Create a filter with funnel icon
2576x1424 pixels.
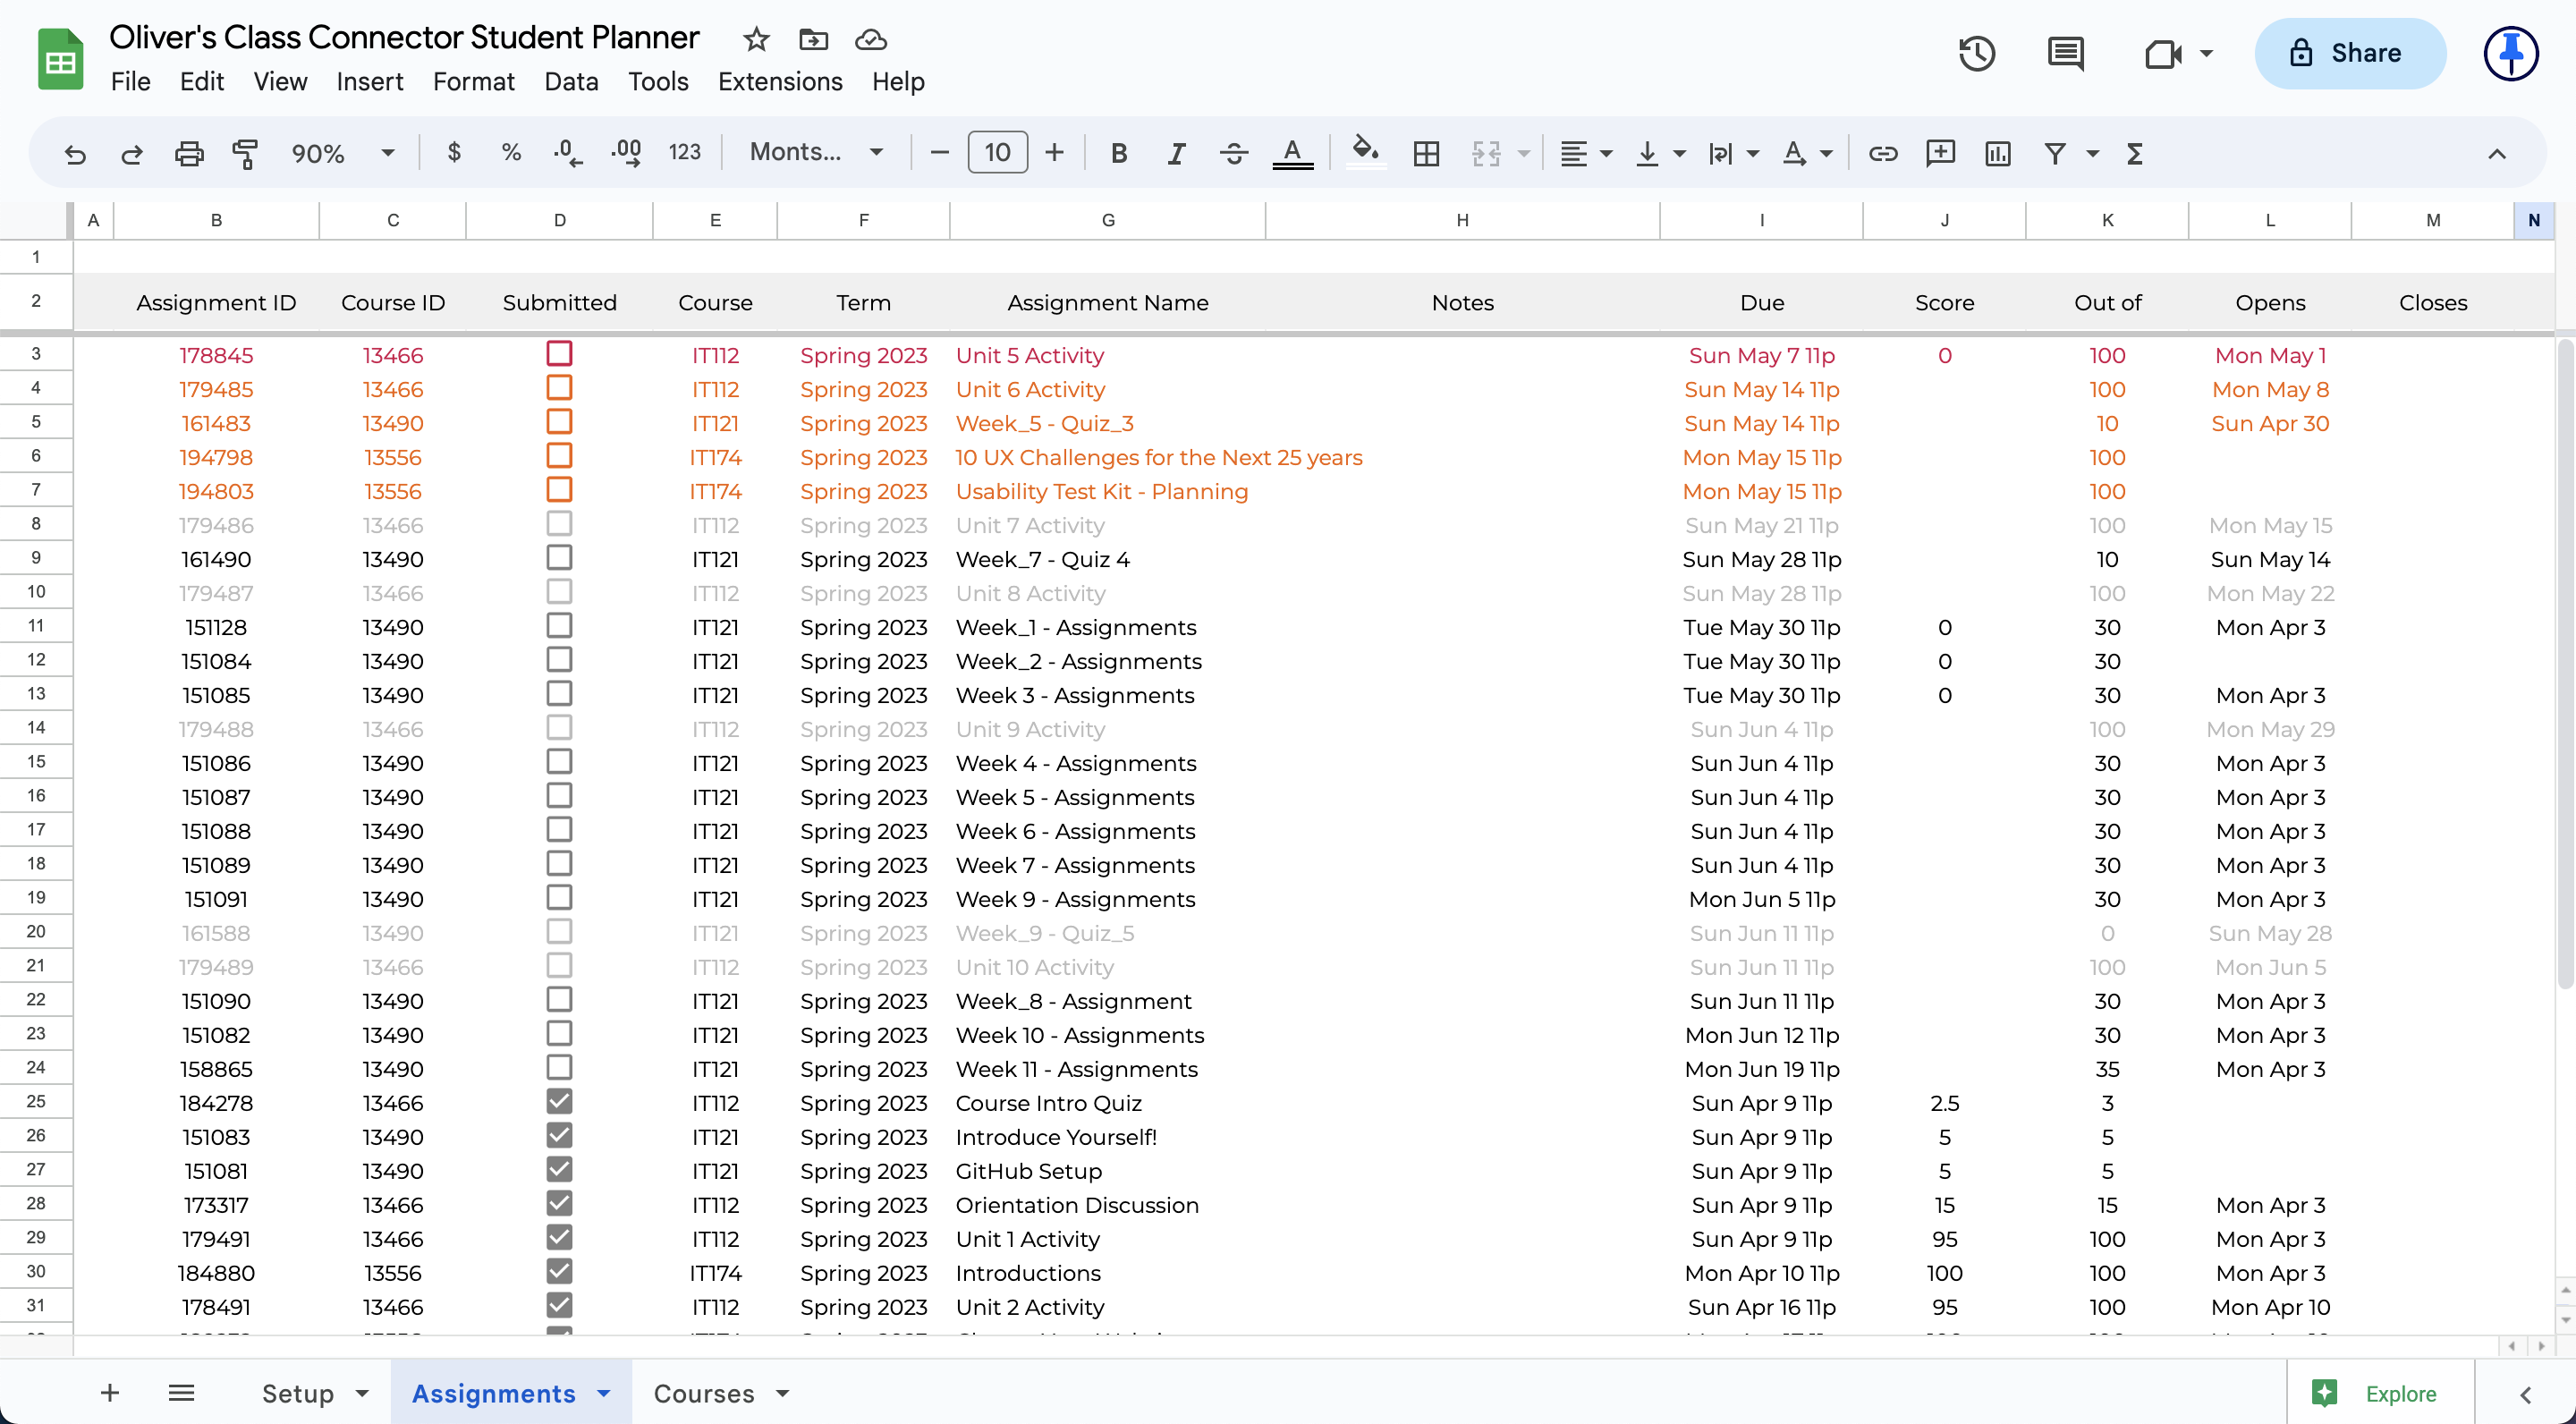pos(2055,153)
